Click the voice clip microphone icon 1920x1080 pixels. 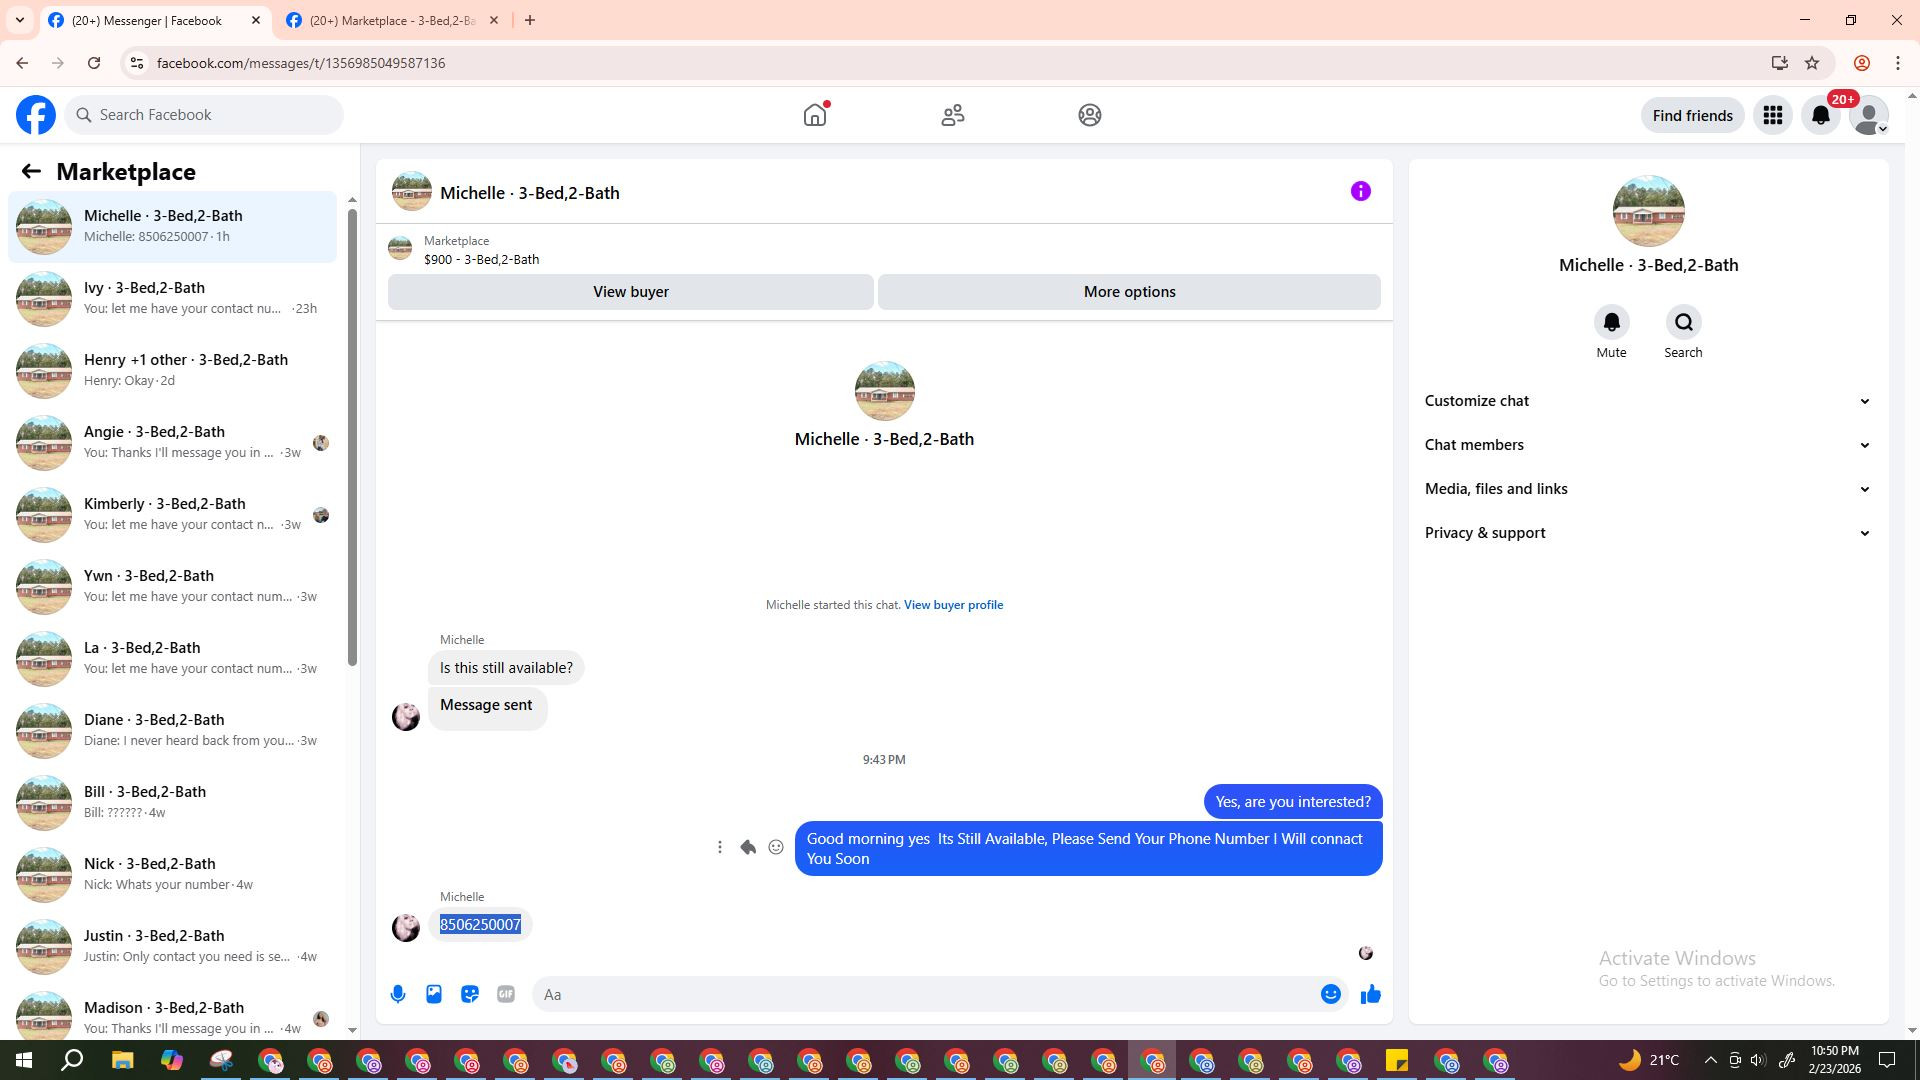click(398, 994)
